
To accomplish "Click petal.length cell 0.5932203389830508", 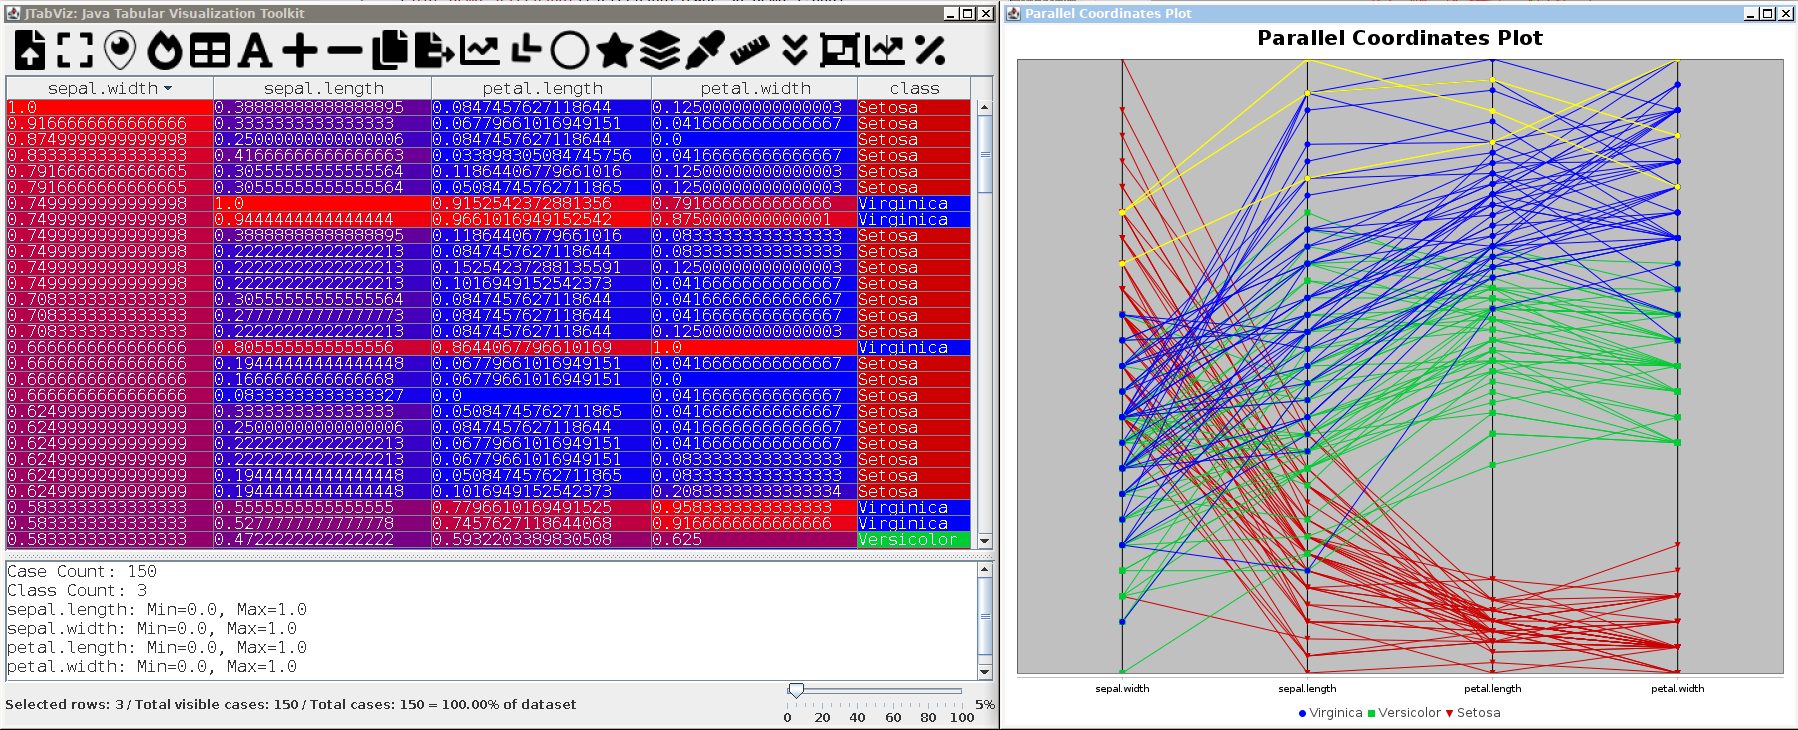I will (x=542, y=539).
